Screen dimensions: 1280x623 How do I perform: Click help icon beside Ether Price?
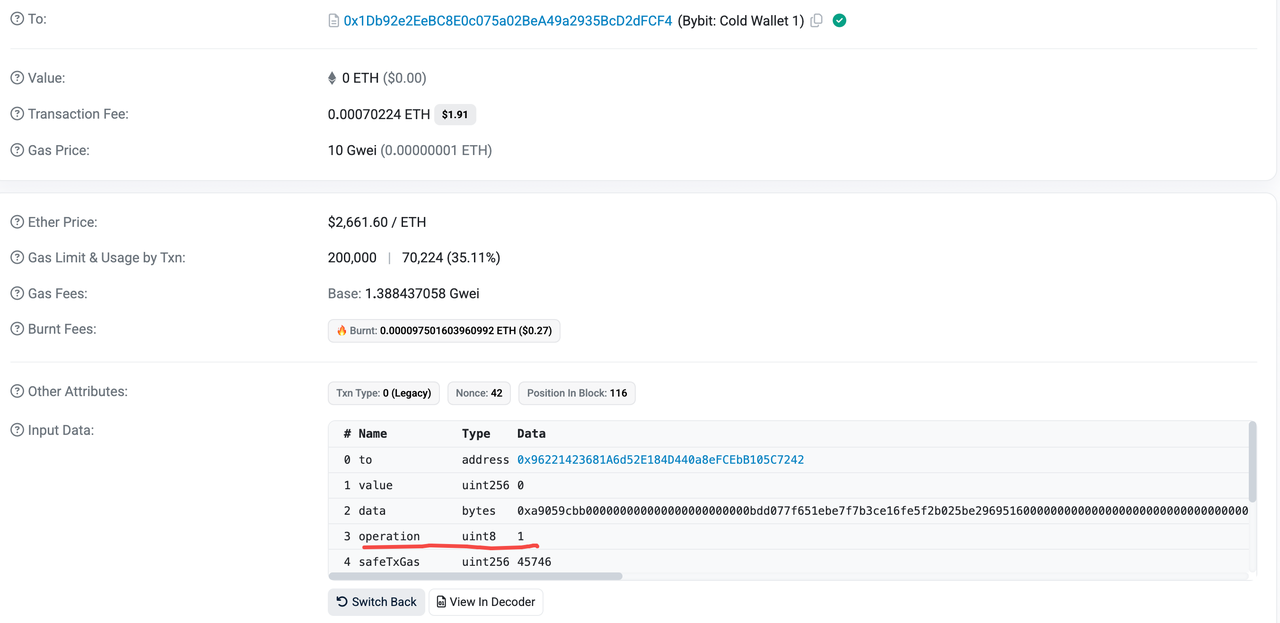(x=17, y=222)
